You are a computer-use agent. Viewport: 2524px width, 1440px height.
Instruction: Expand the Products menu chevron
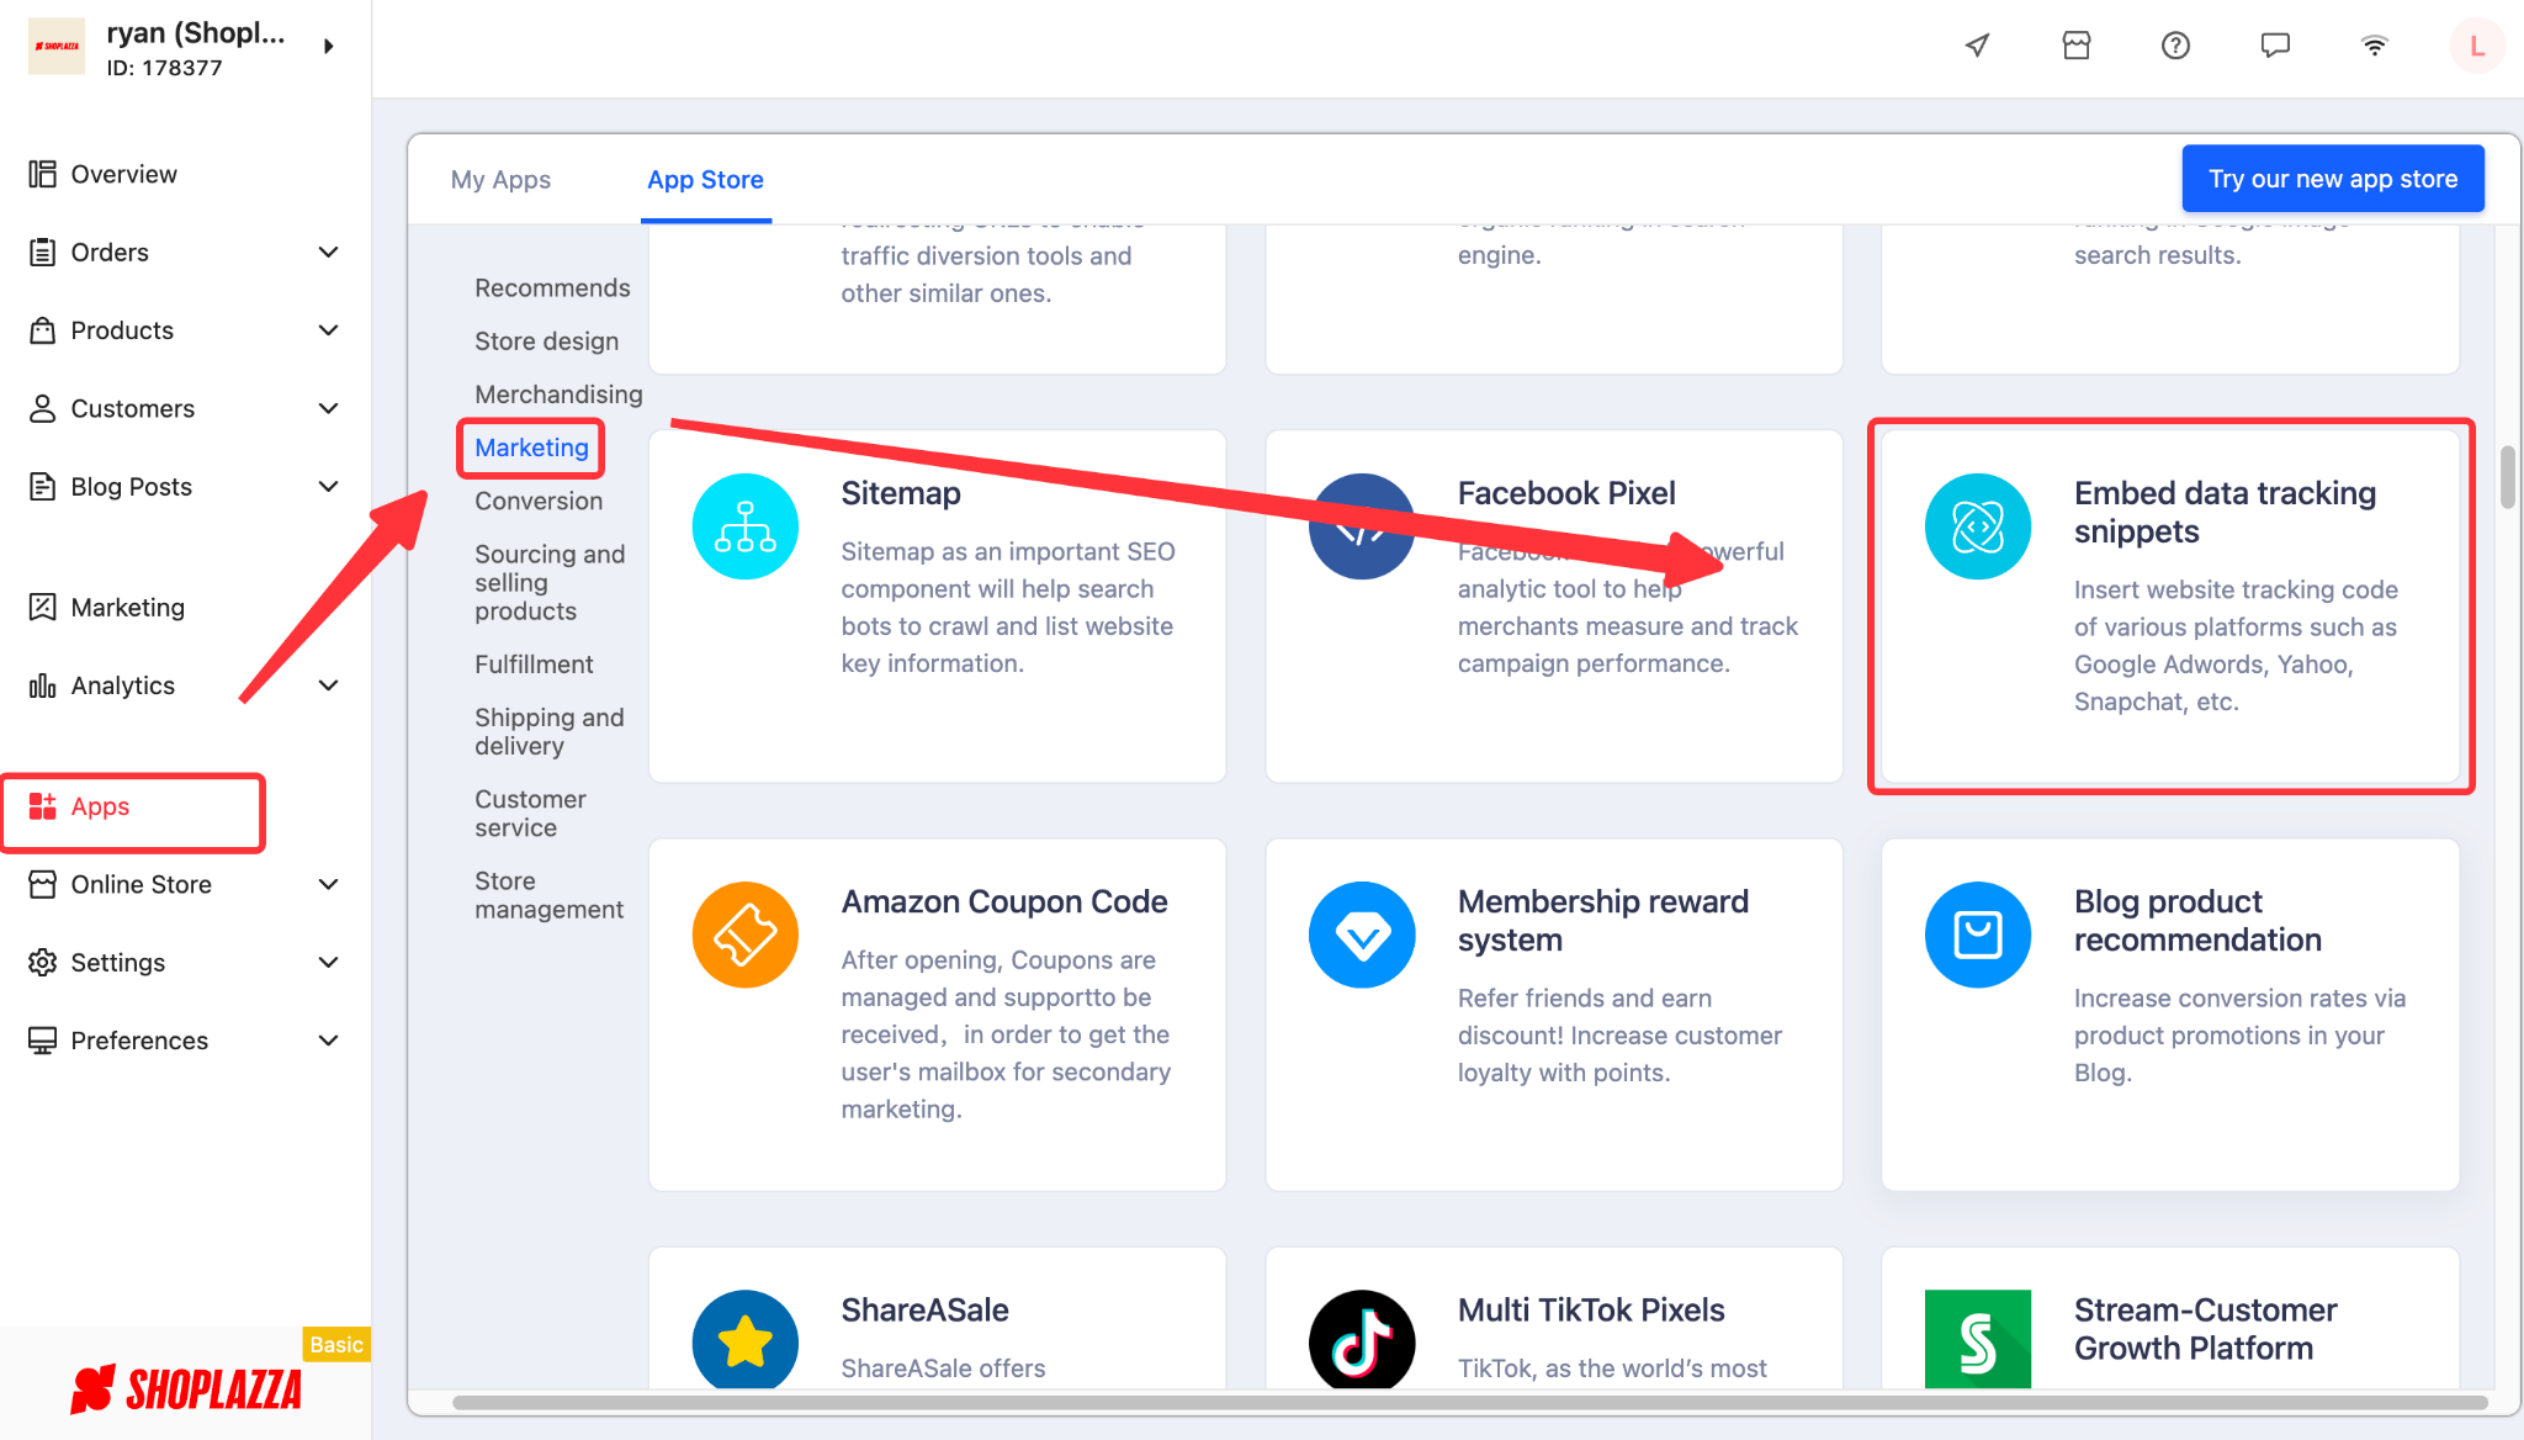pos(328,330)
